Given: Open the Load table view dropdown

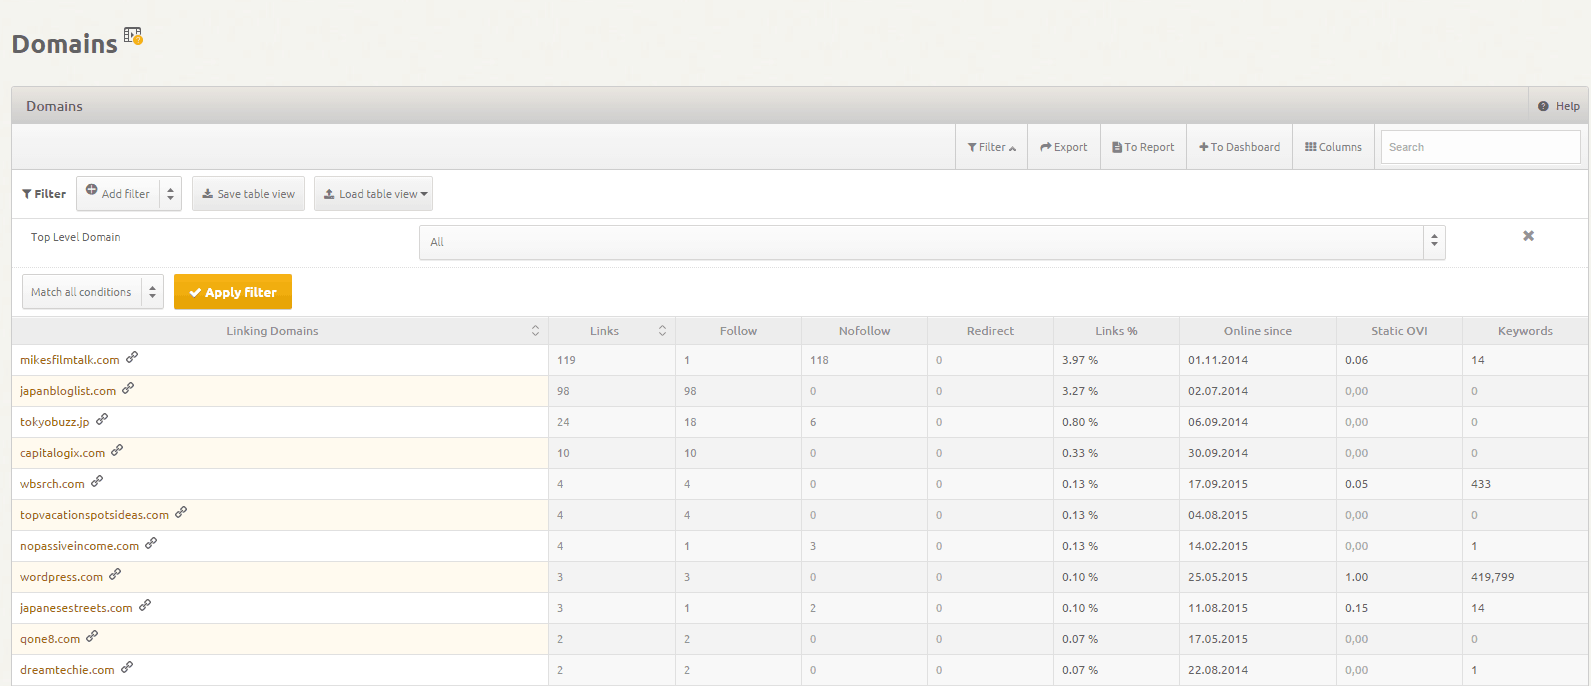Looking at the screenshot, I should click(x=373, y=194).
